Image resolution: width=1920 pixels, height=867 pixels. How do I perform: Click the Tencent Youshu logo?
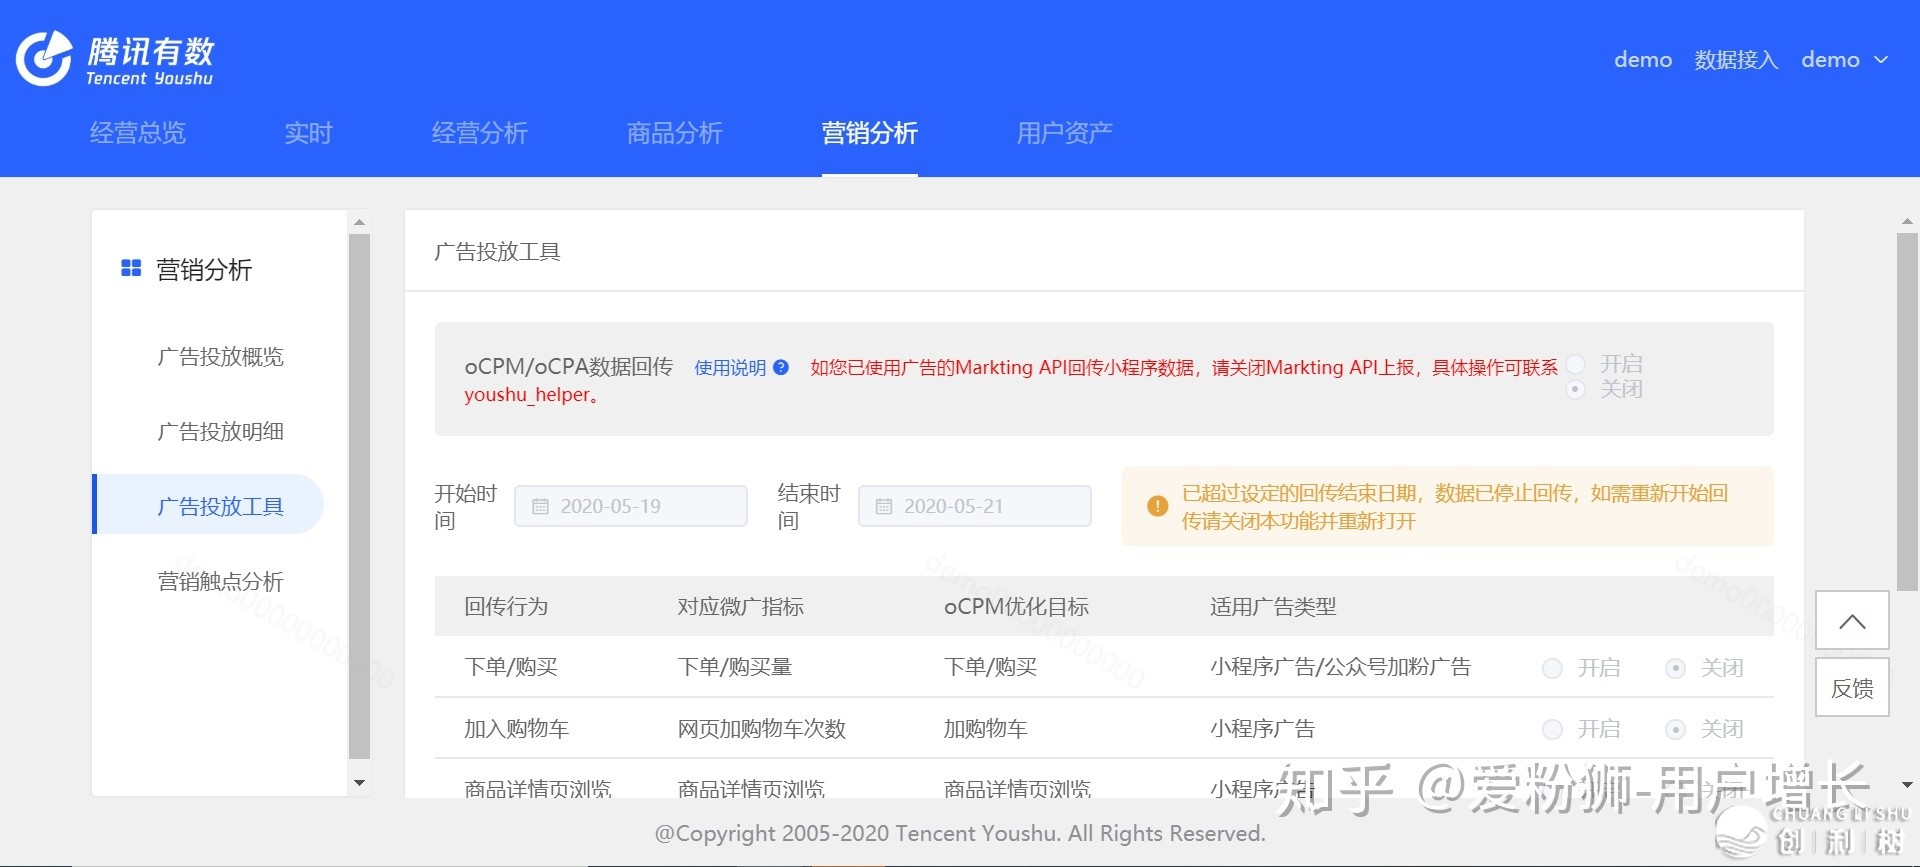(115, 60)
